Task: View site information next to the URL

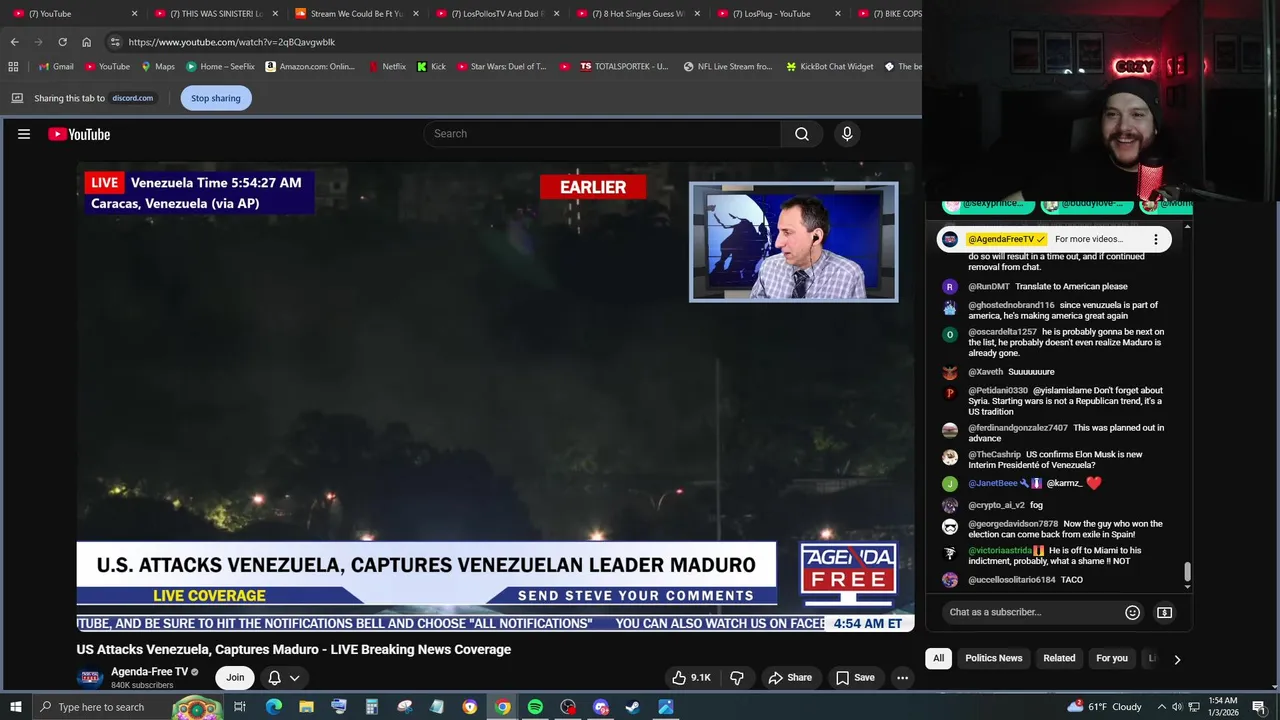Action: click(x=115, y=42)
